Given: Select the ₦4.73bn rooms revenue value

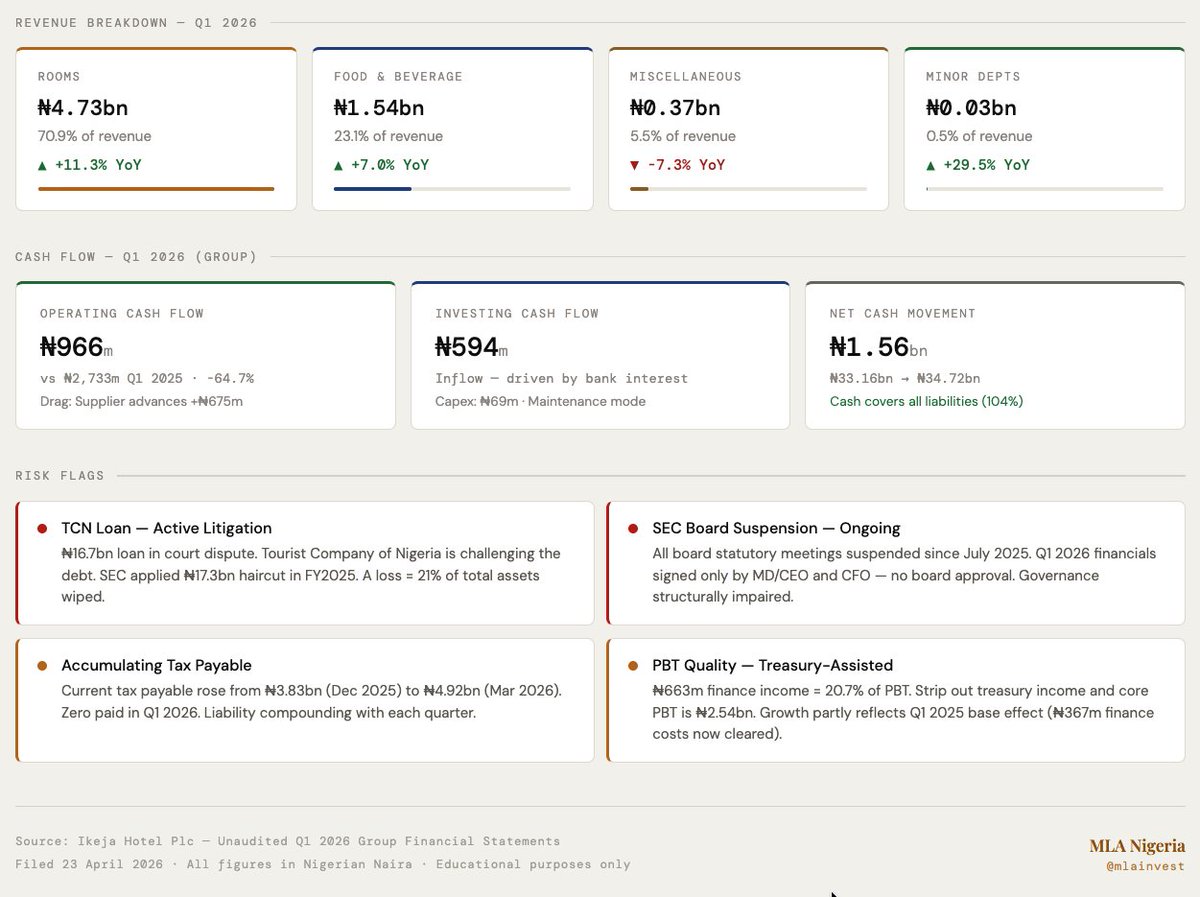Looking at the screenshot, I should coord(83,107).
